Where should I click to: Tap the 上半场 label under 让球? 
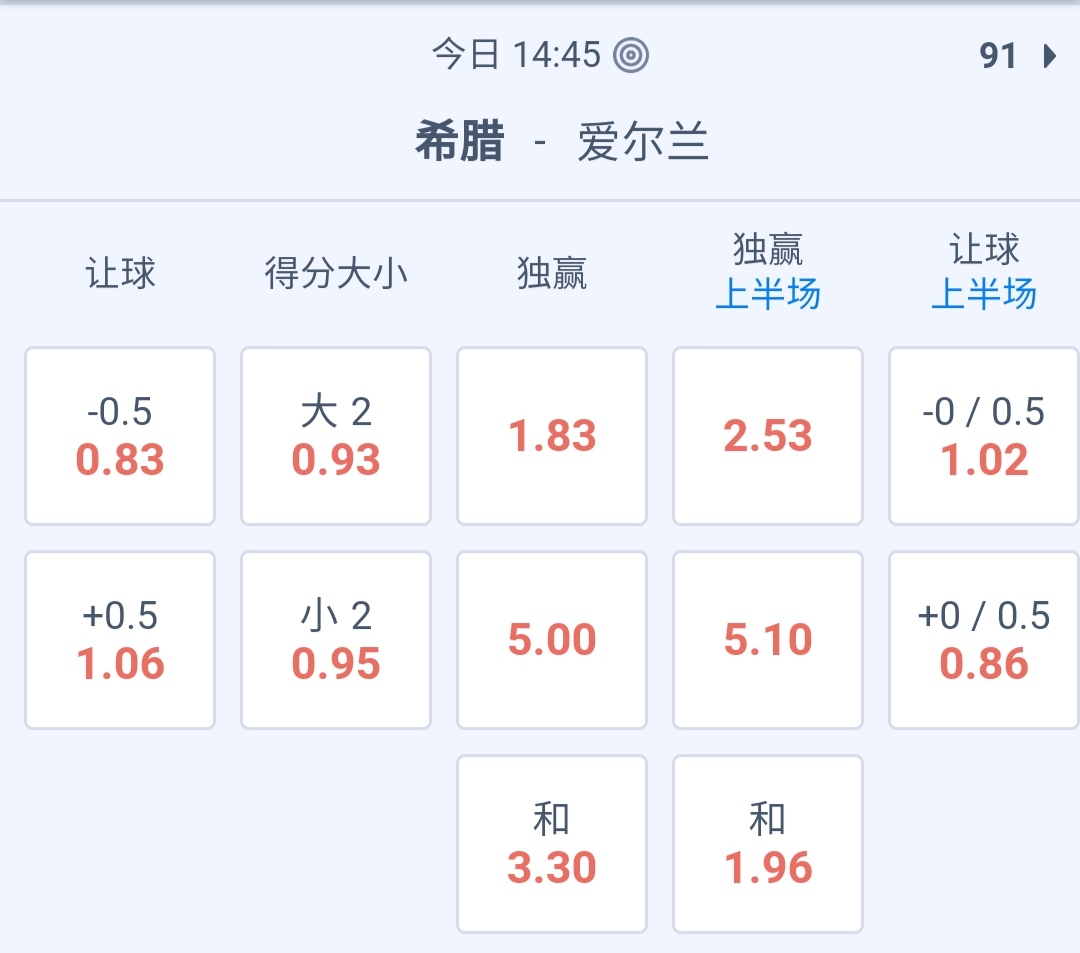coord(984,295)
